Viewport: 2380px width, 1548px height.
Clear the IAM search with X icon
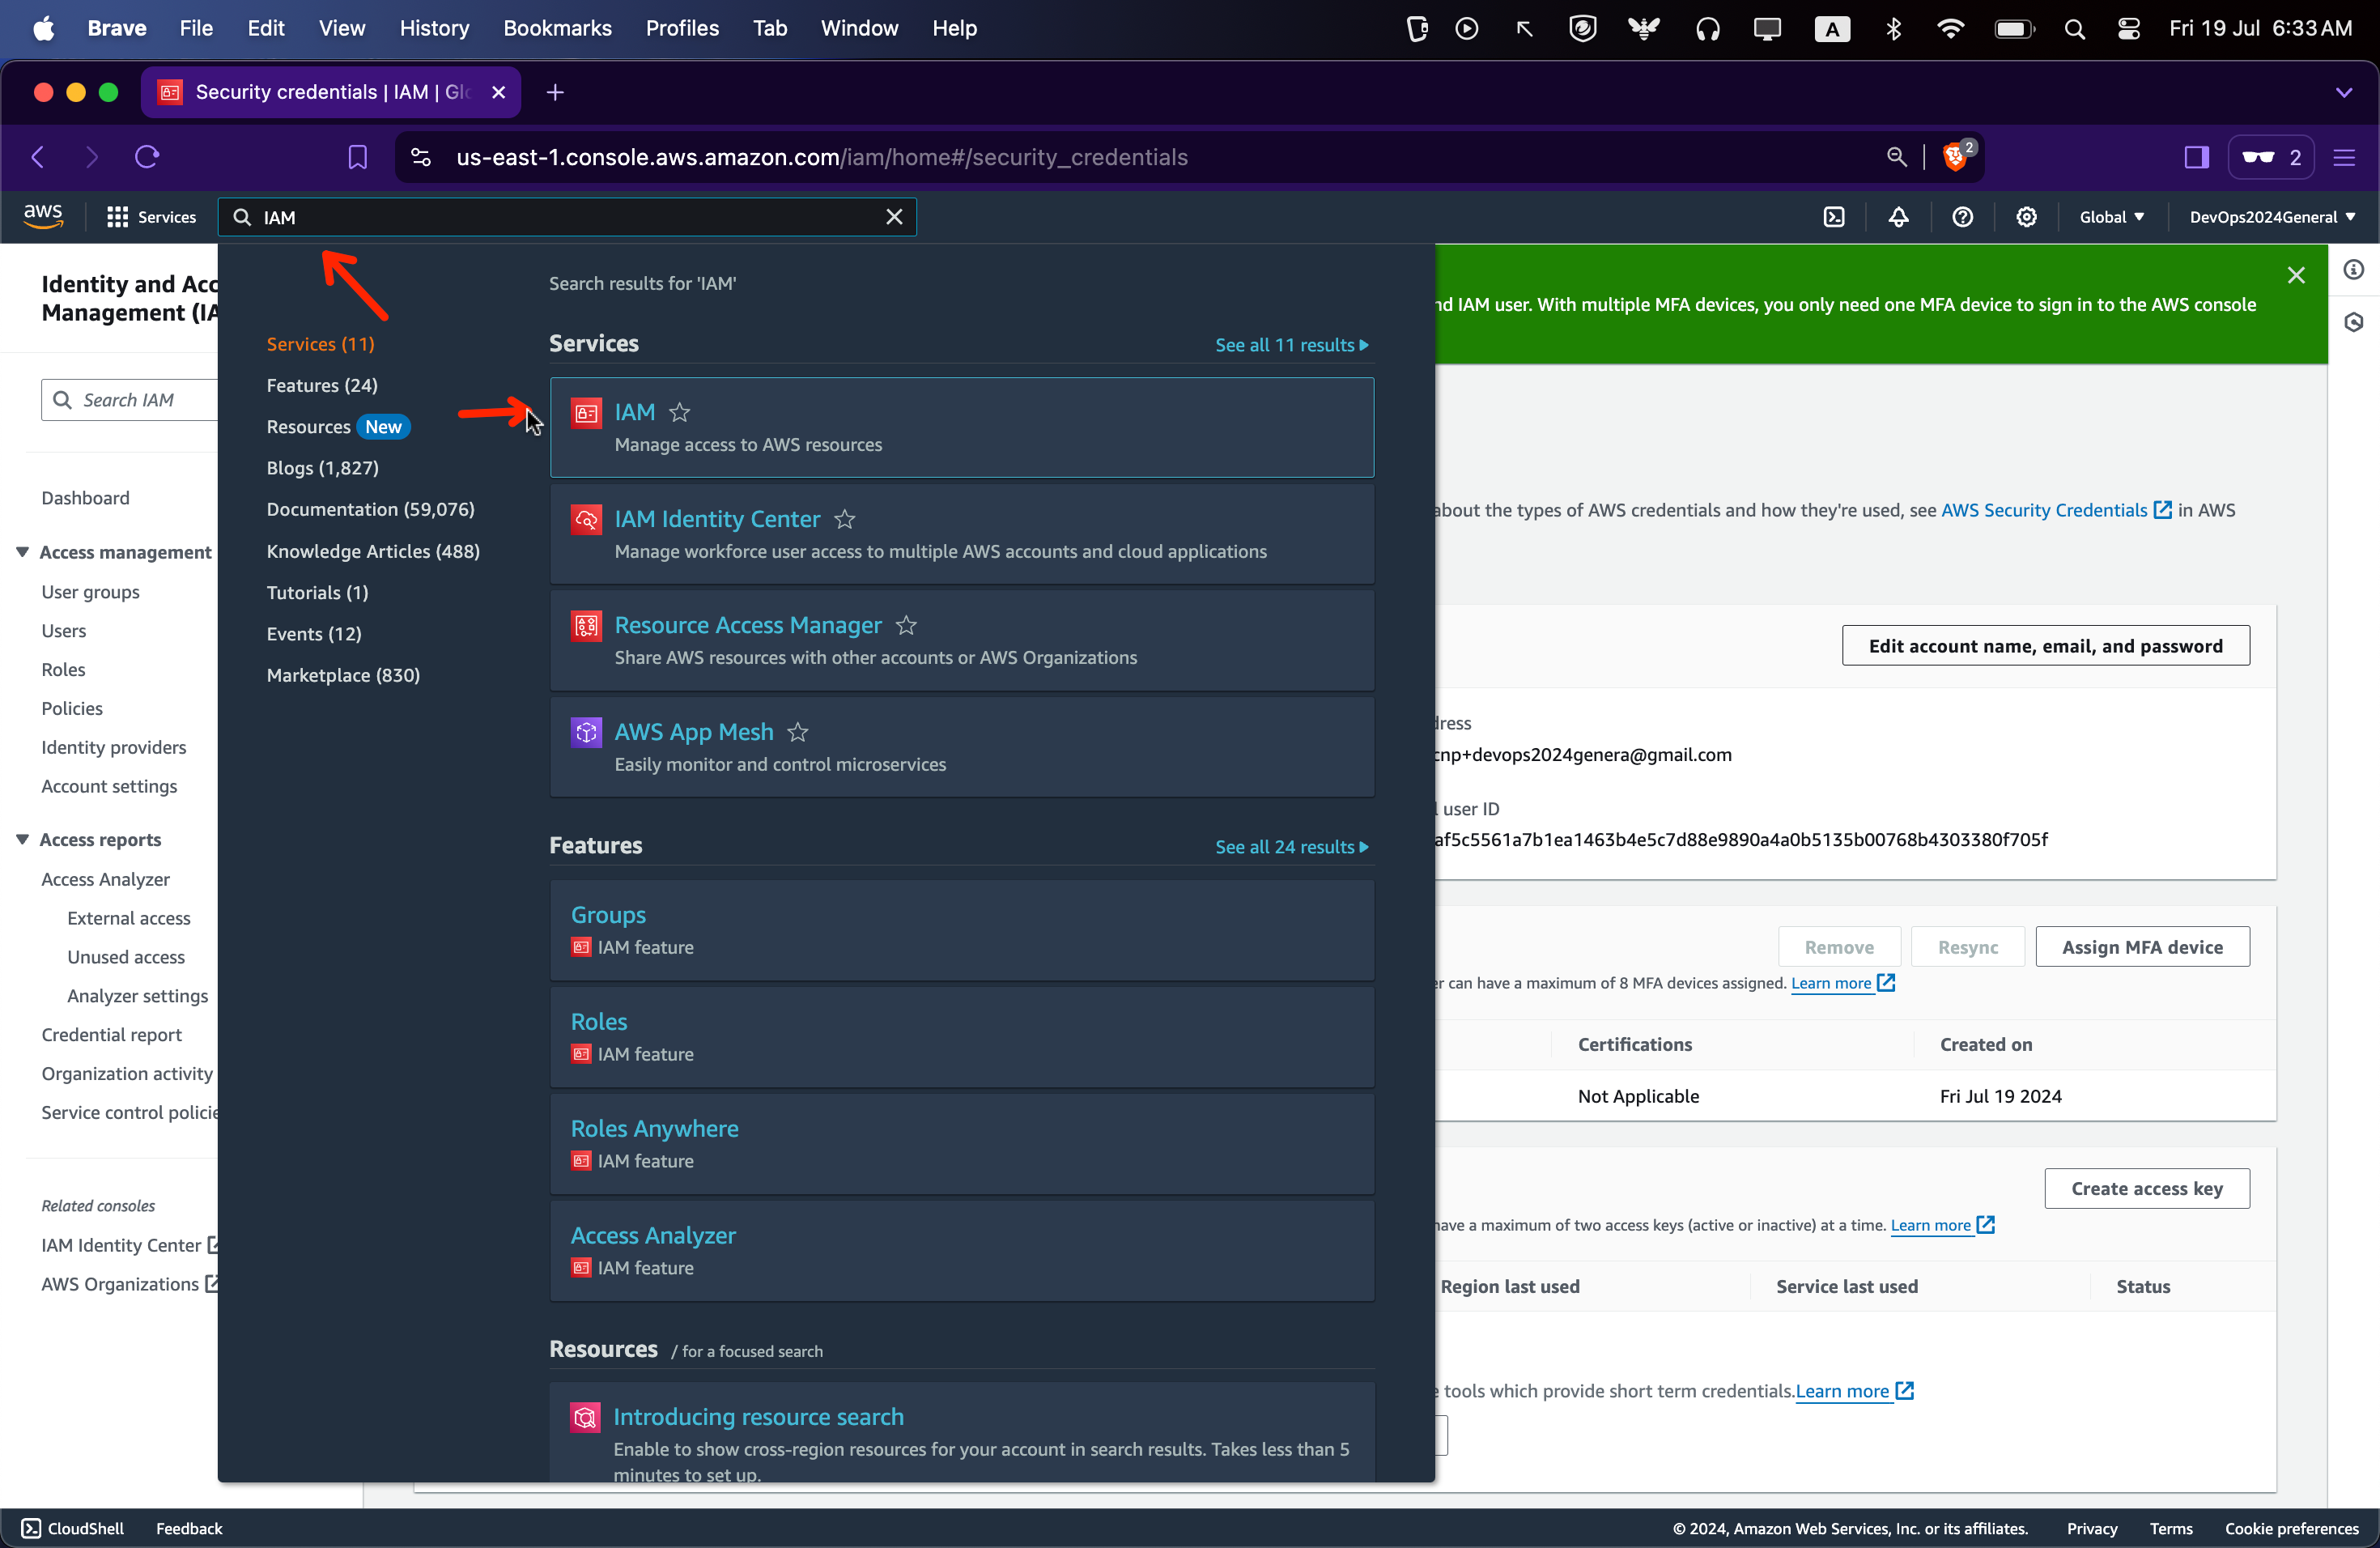click(894, 217)
